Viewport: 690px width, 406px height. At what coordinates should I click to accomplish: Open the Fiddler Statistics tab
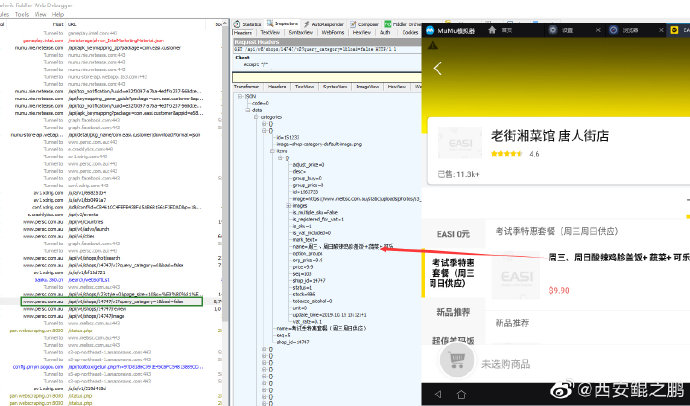point(247,24)
